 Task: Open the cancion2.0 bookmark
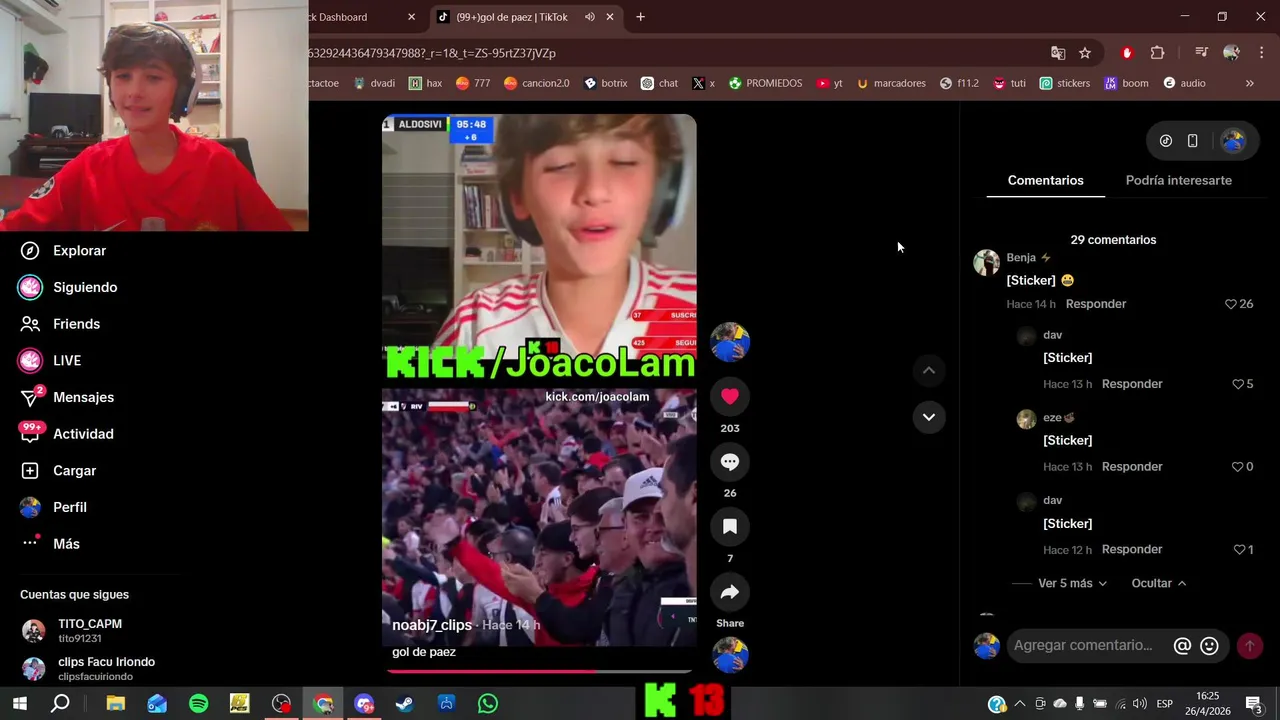click(x=536, y=83)
